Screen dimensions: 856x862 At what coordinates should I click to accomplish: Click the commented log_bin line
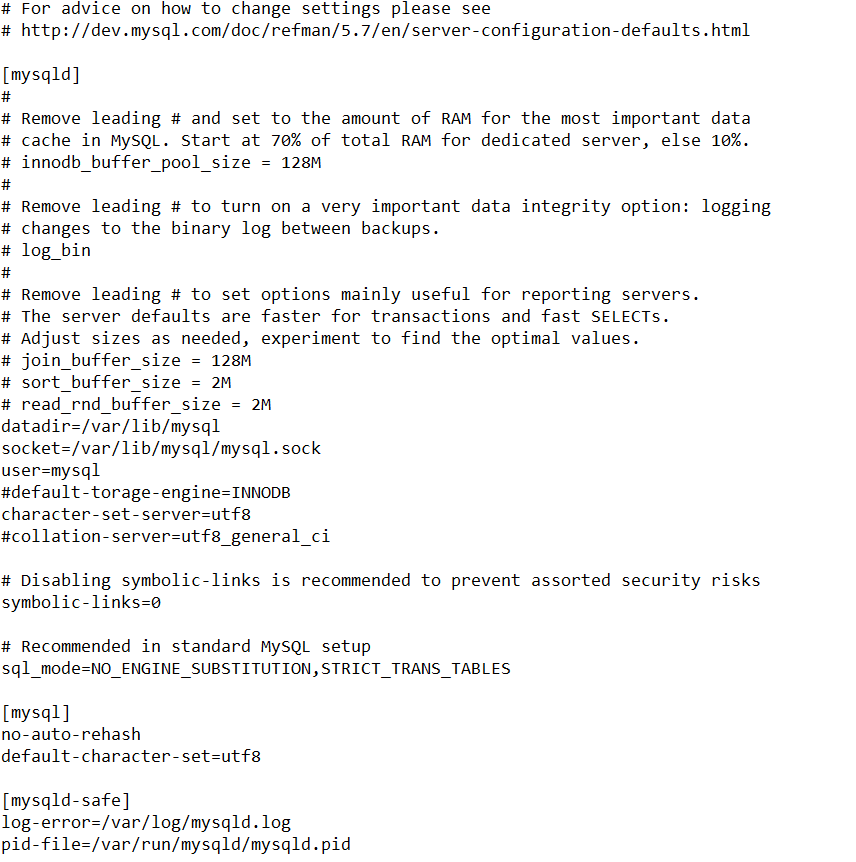(56, 250)
